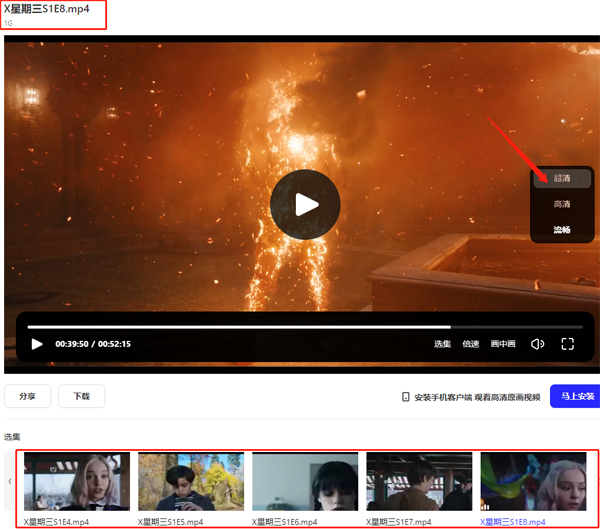Click the 马上安装 install button

[x=576, y=396]
